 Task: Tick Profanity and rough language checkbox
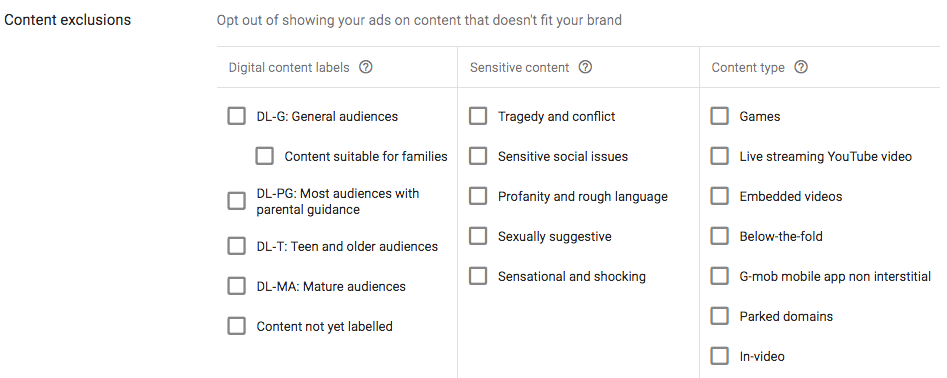pyautogui.click(x=478, y=196)
